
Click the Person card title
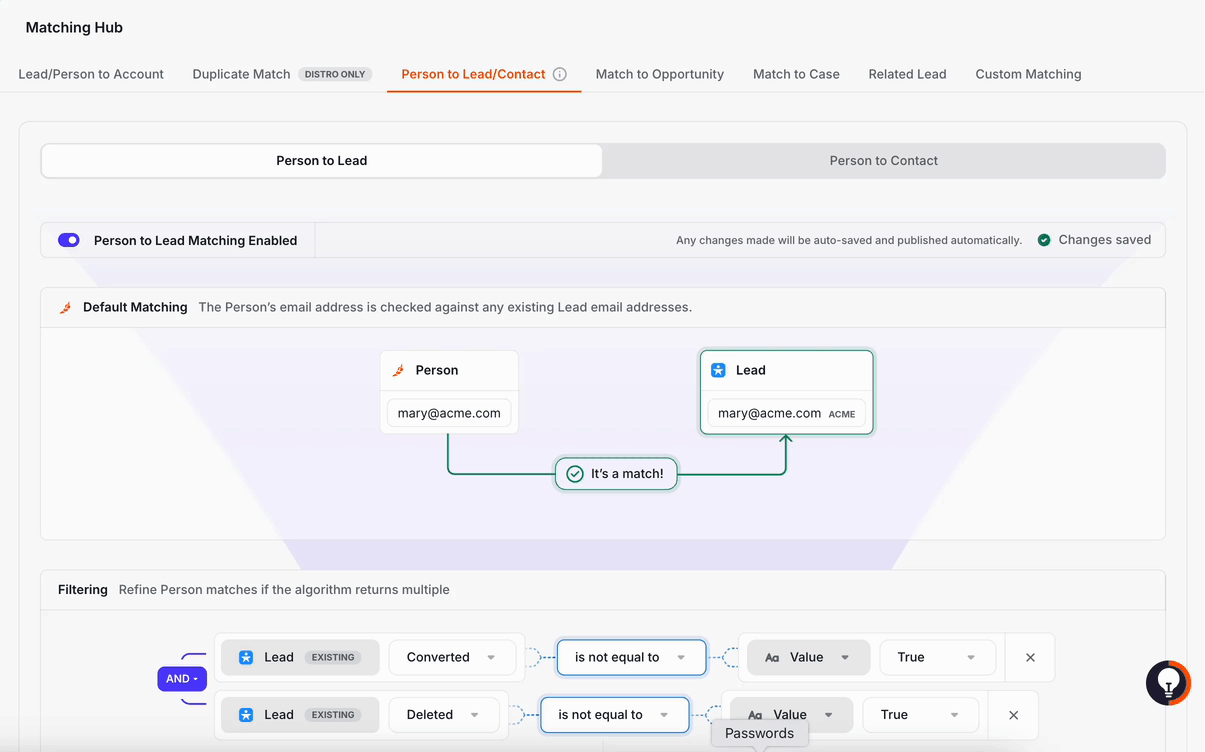pos(437,370)
